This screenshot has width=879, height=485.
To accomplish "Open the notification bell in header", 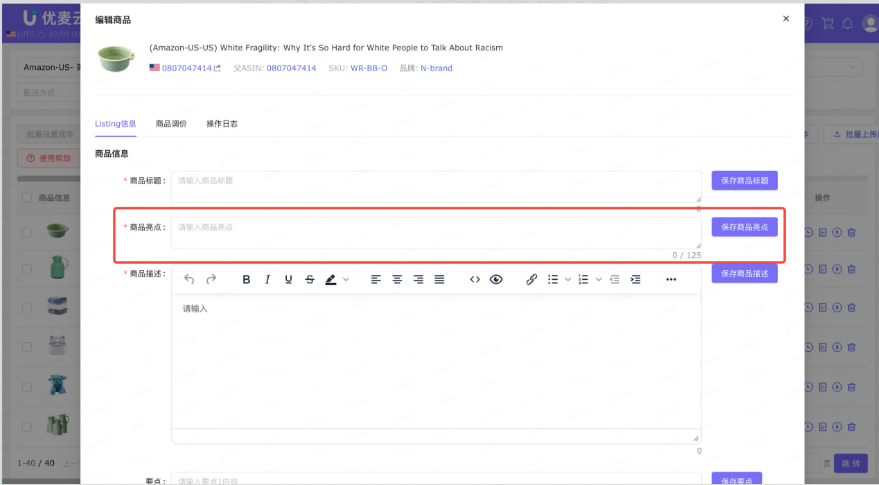I will click(x=848, y=24).
